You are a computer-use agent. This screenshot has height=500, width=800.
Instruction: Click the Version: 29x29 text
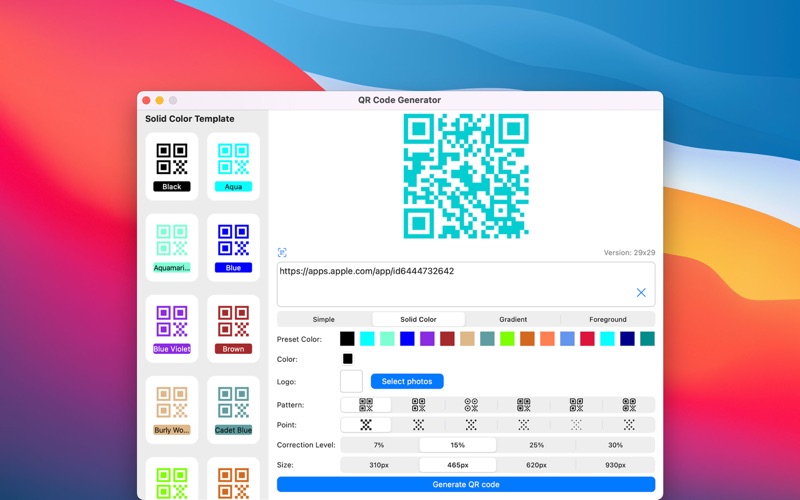[x=629, y=253]
